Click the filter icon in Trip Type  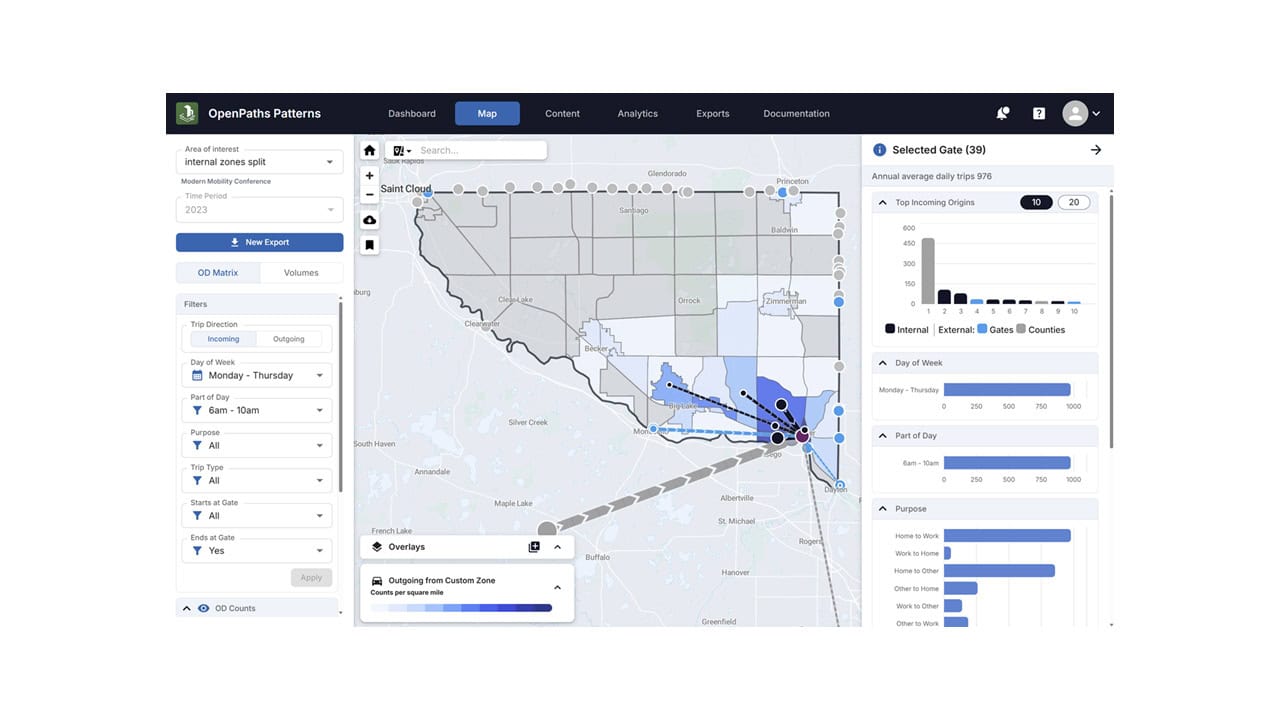197,480
